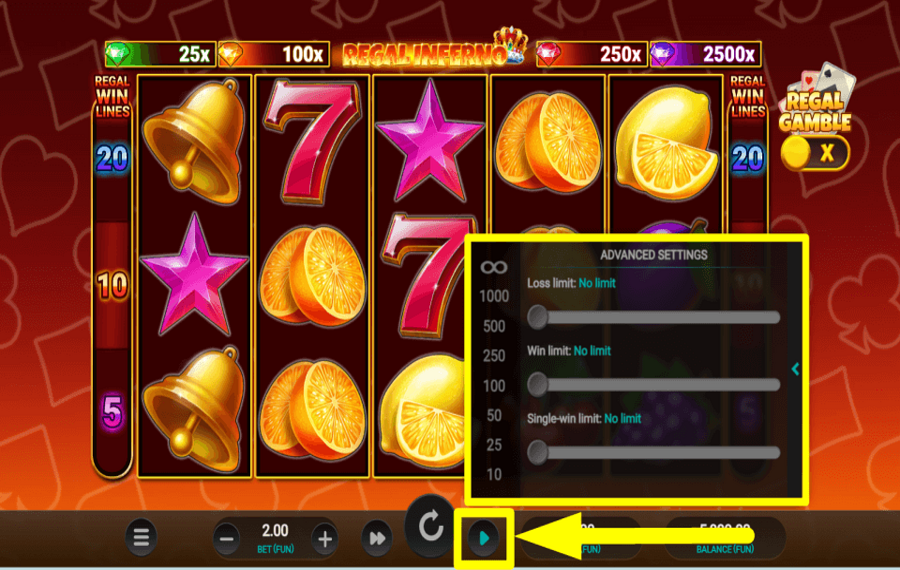
Task: Pick 25 autospins from the list
Action: click(x=494, y=445)
